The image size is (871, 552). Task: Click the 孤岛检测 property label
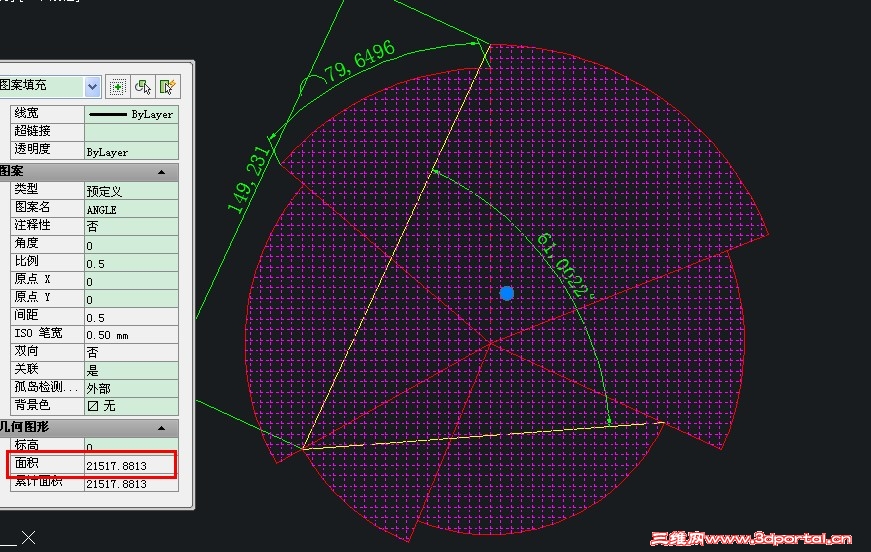[46, 387]
